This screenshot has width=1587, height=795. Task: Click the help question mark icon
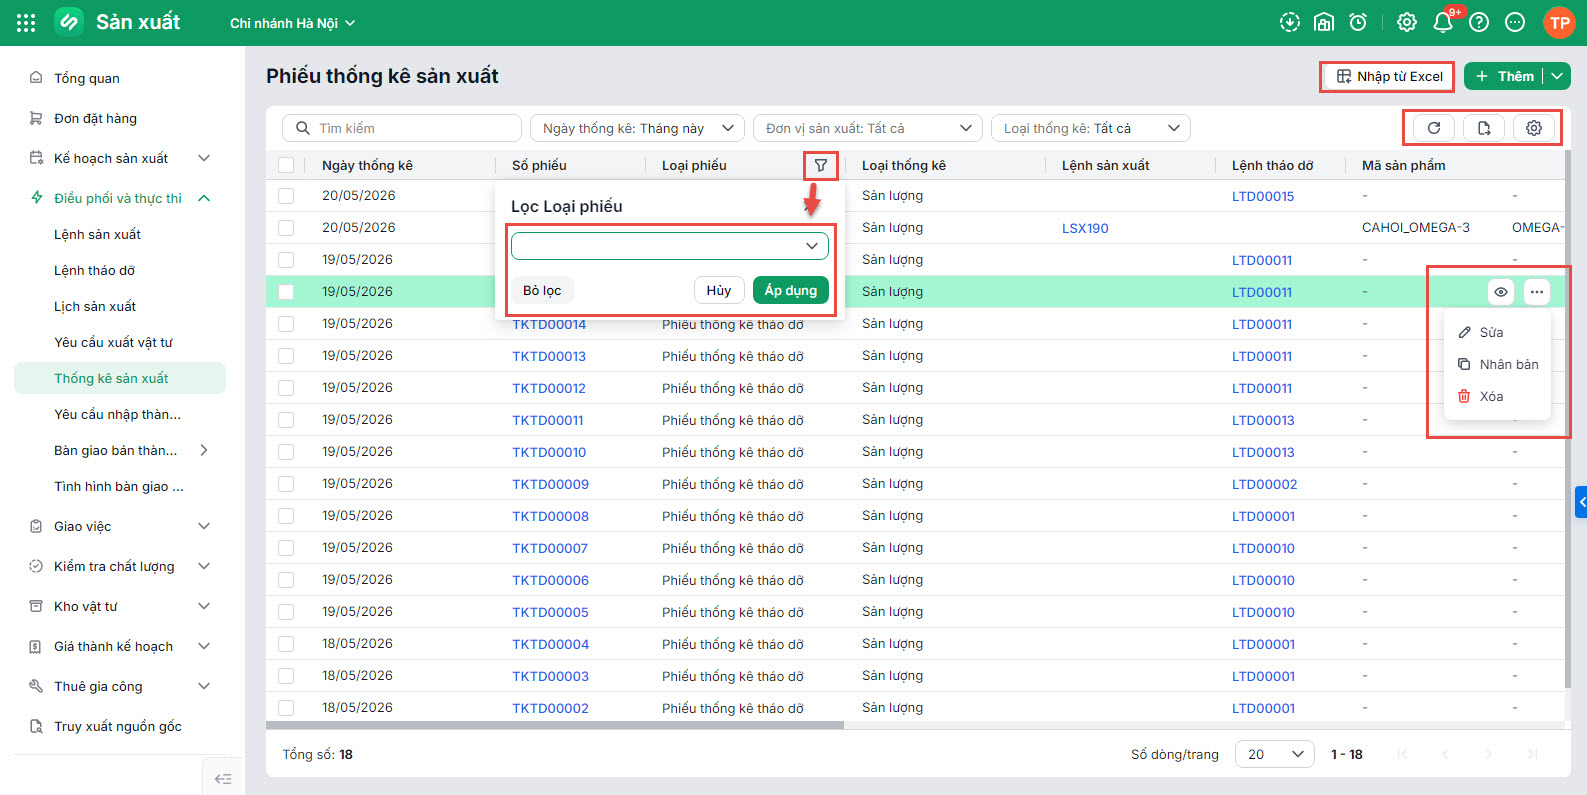1479,22
